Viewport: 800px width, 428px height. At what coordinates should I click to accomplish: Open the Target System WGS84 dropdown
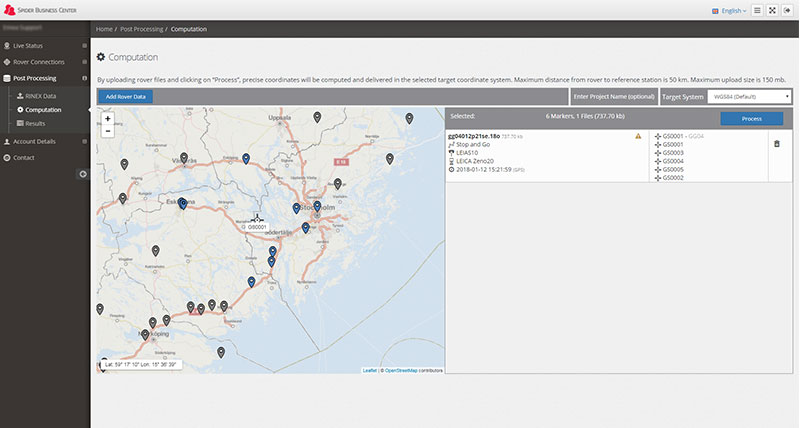749,96
